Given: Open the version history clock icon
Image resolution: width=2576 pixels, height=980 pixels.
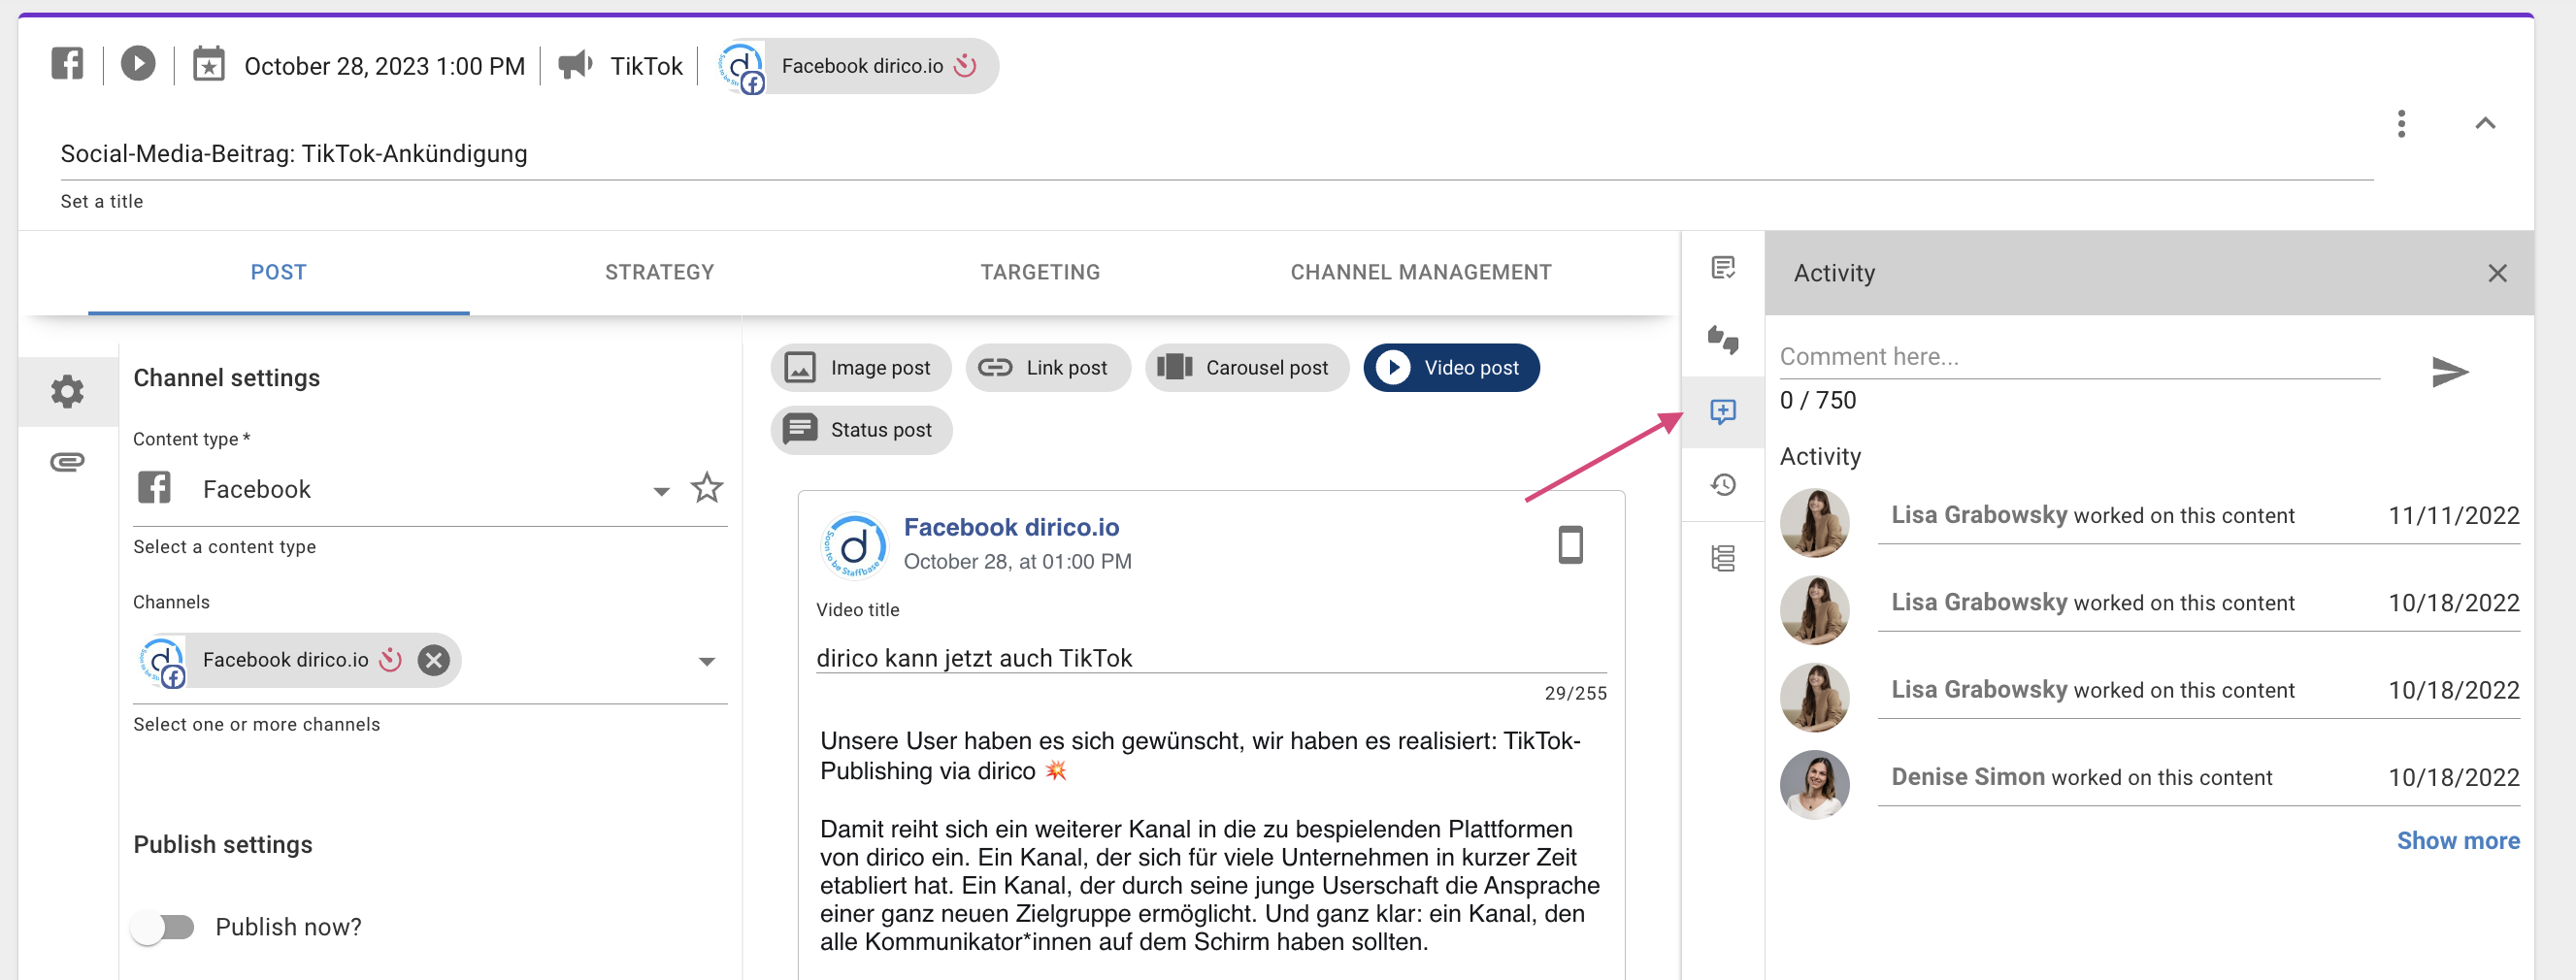Looking at the screenshot, I should tap(1723, 485).
